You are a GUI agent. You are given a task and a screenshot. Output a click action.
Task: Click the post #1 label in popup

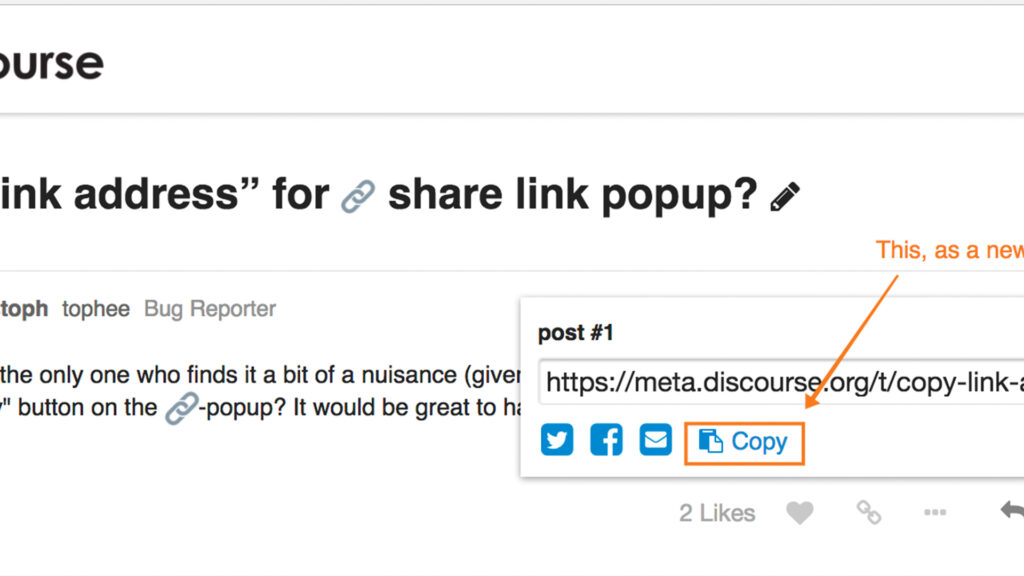575,333
